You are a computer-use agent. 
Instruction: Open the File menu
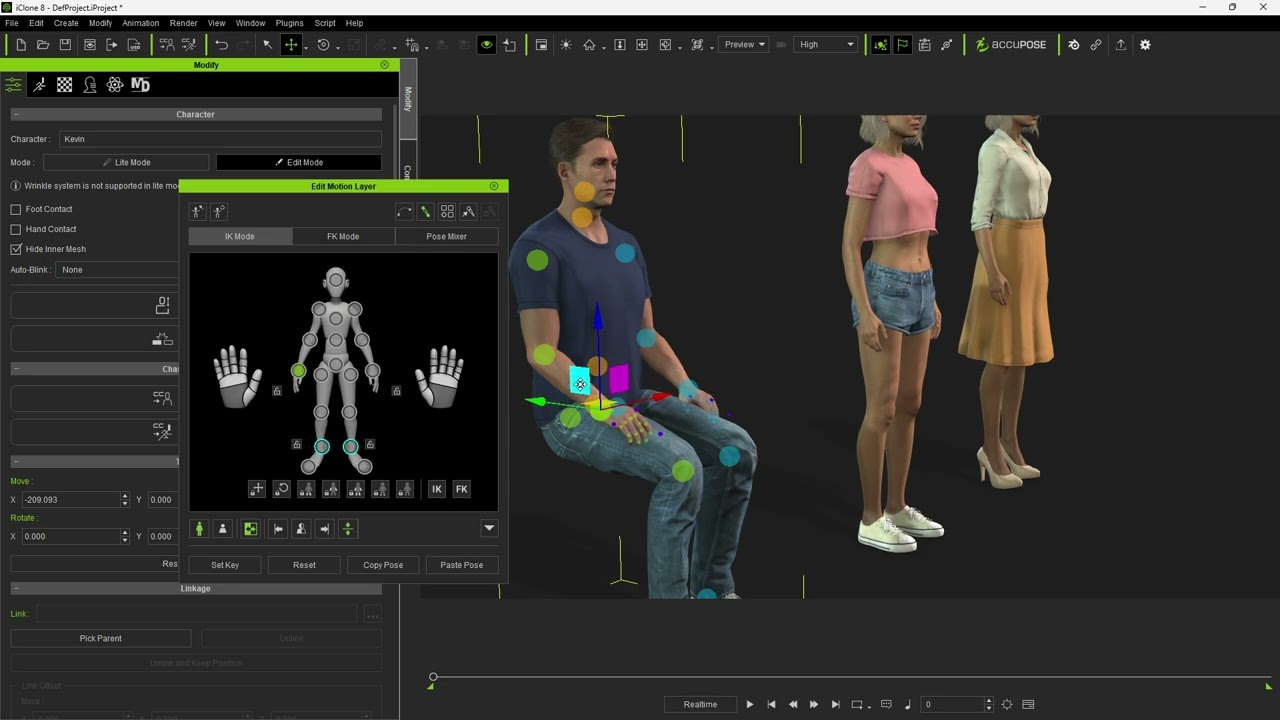point(12,23)
